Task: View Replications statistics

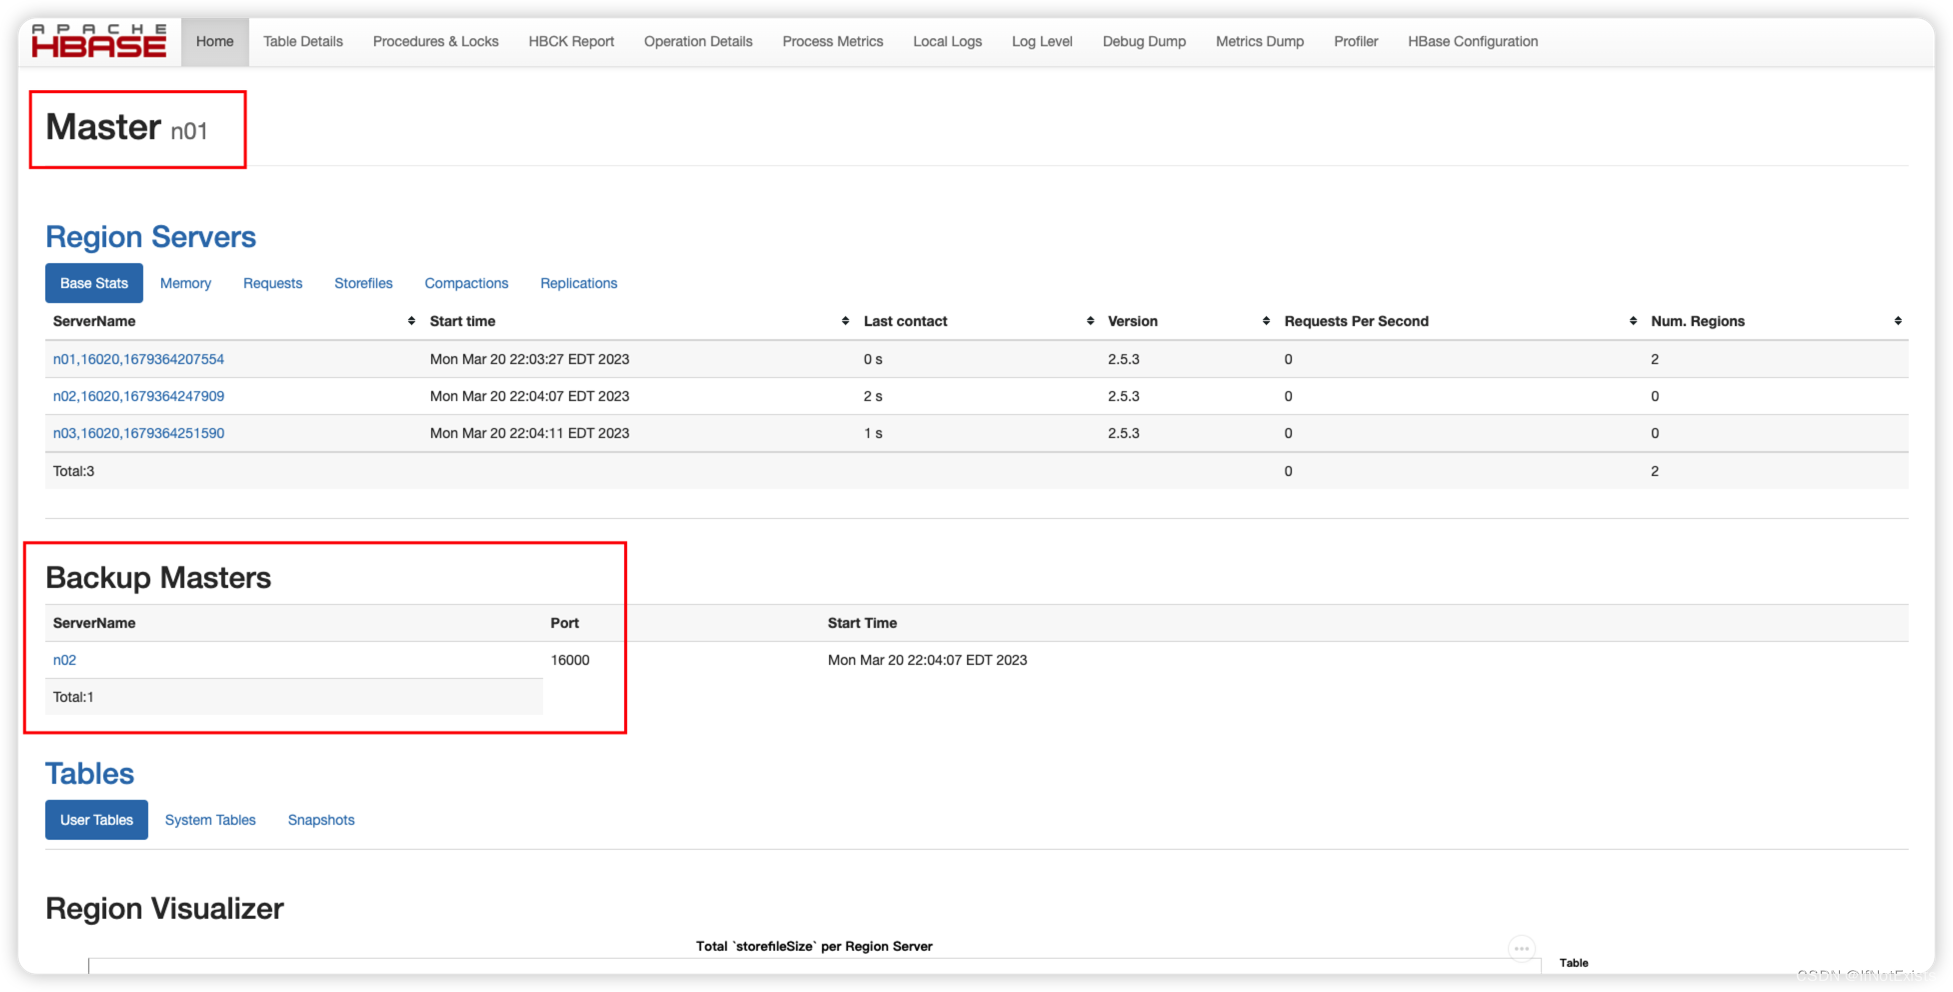Action: click(578, 283)
